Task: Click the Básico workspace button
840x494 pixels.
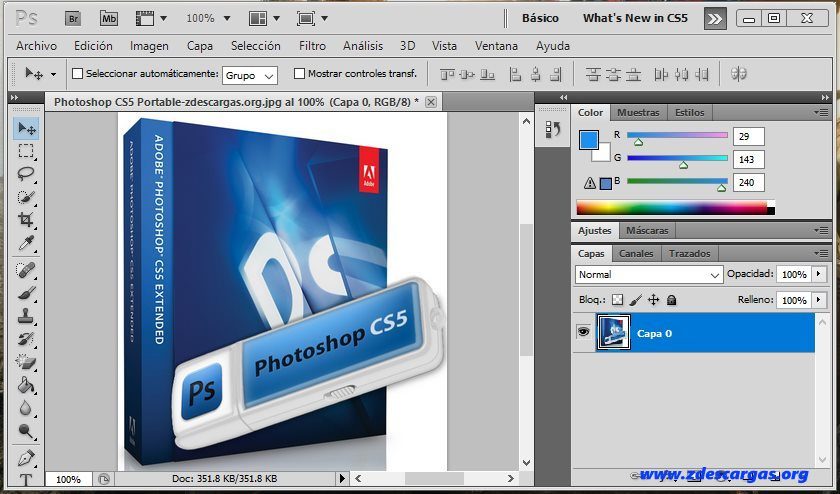Action: tap(540, 18)
